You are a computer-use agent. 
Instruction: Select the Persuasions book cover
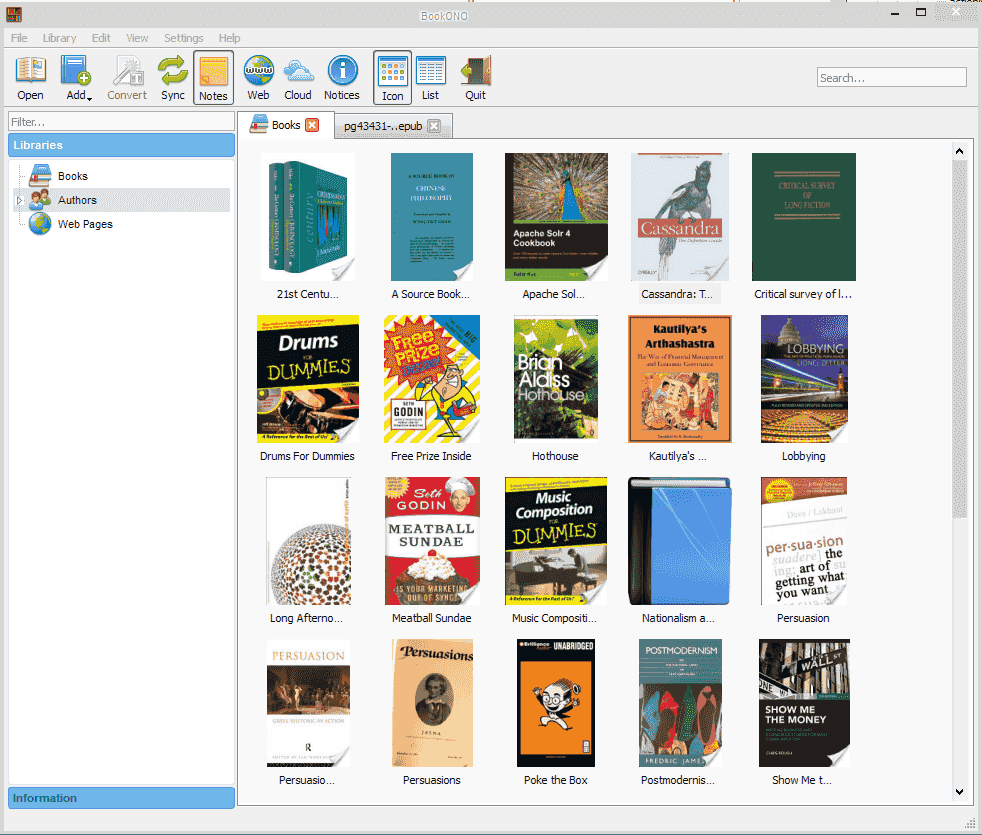coord(432,703)
